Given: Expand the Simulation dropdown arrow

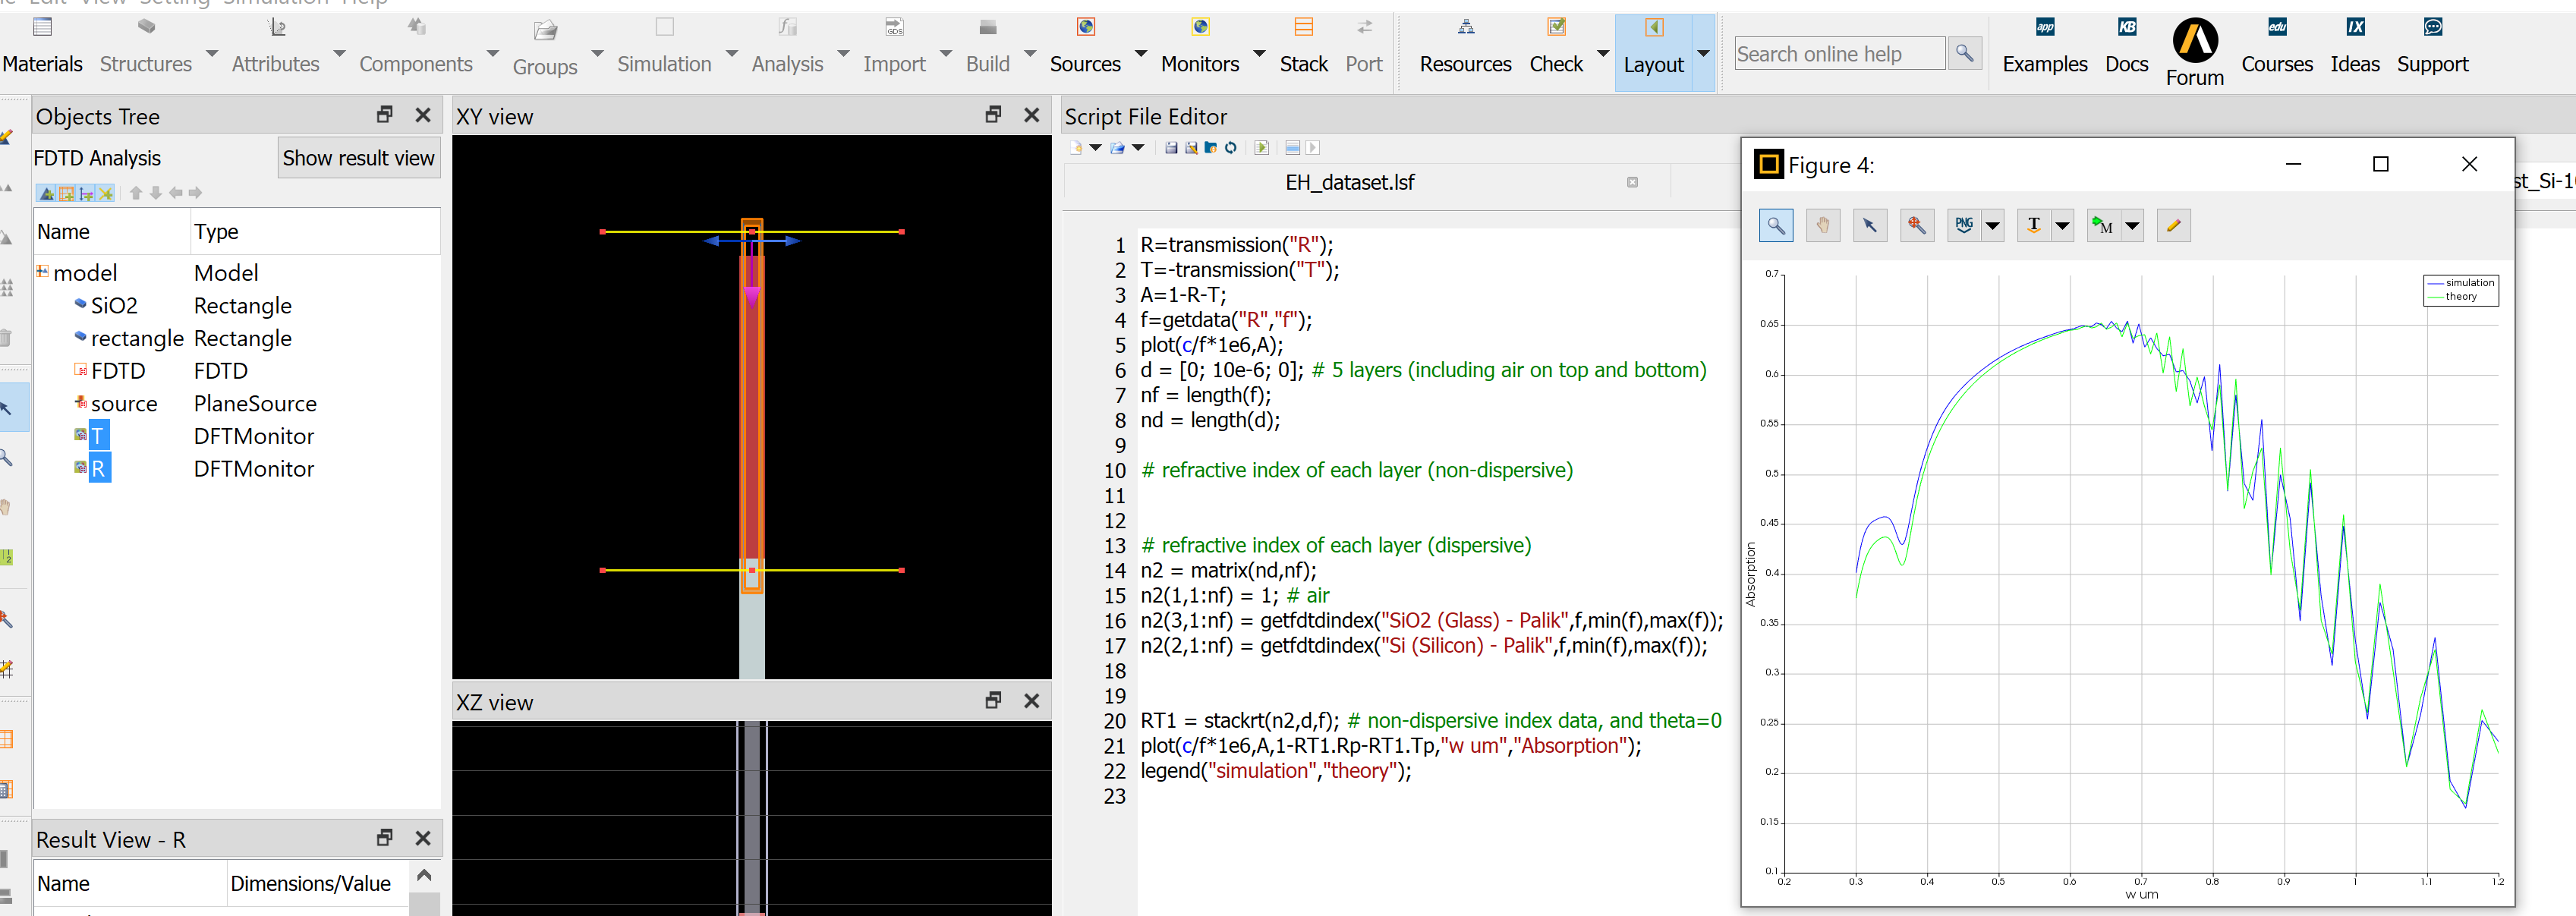Looking at the screenshot, I should (x=731, y=52).
